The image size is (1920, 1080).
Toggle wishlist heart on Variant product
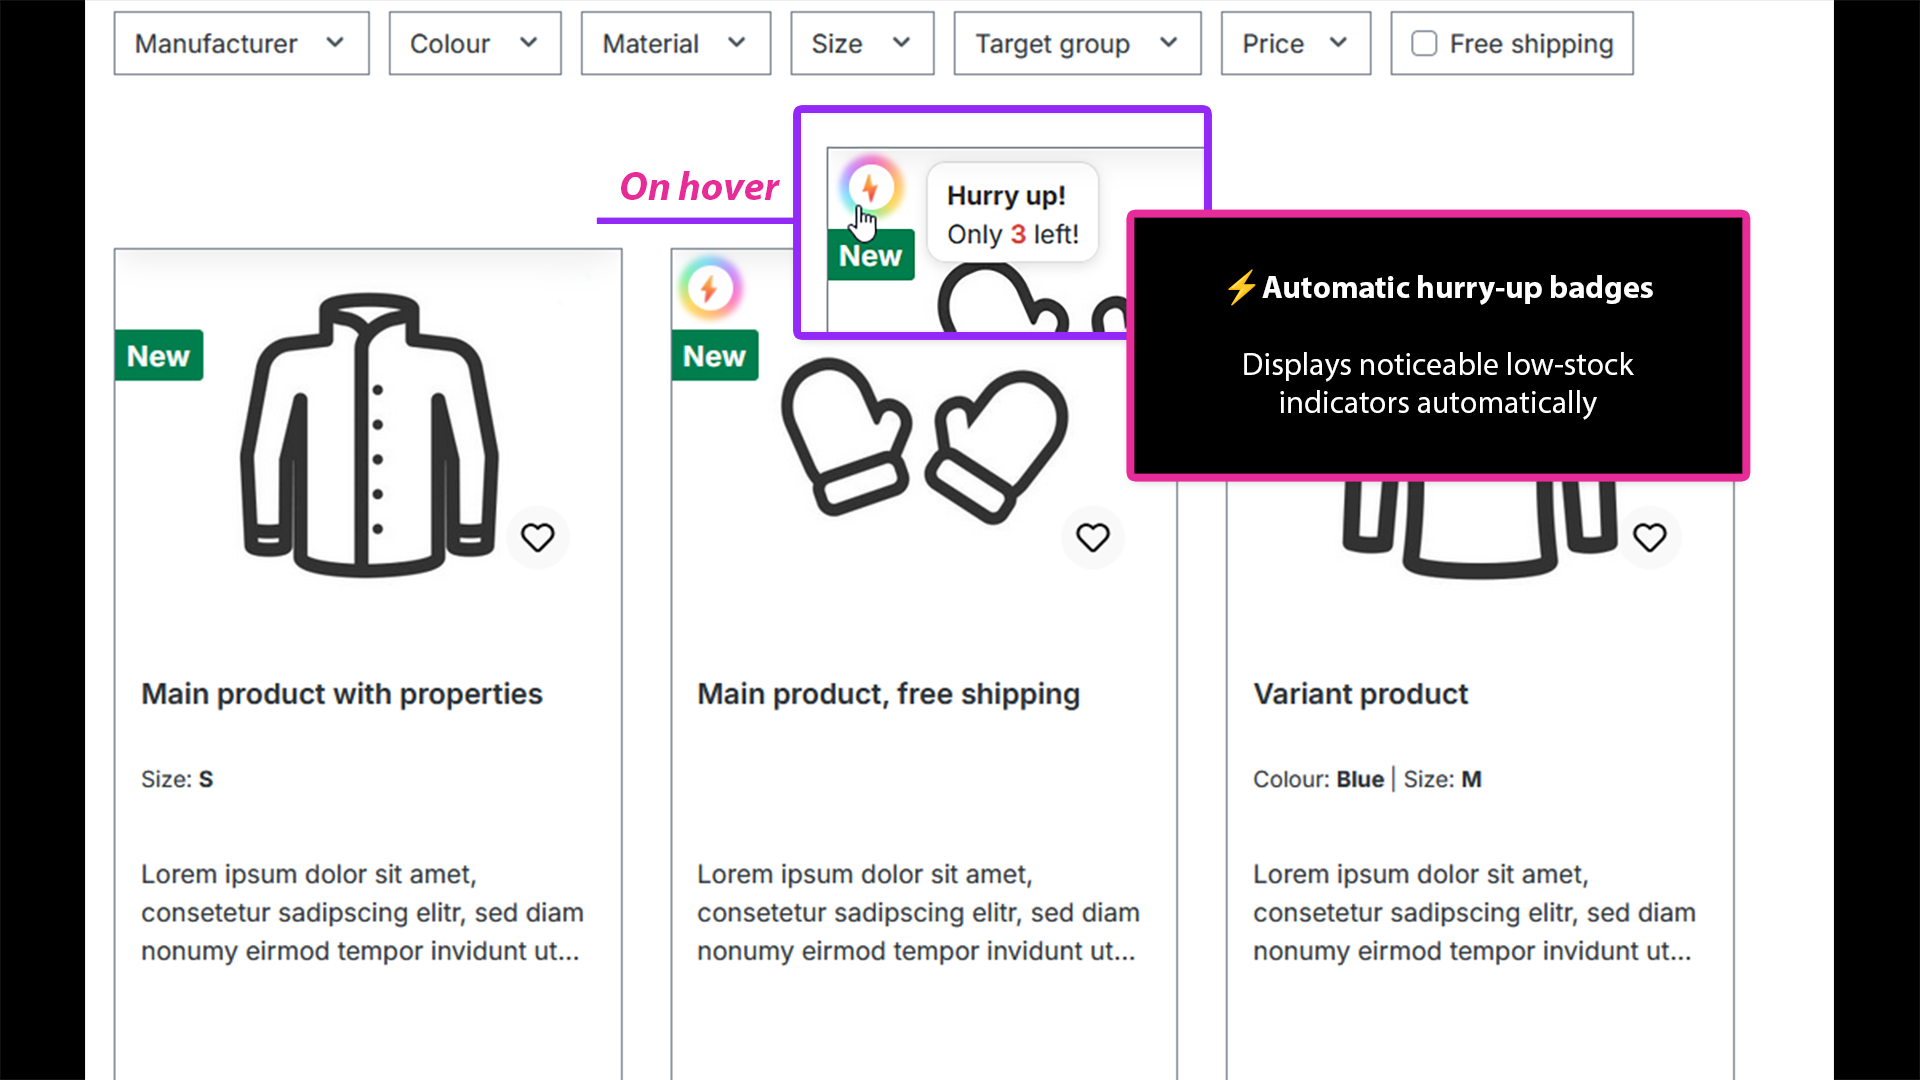coord(1649,538)
